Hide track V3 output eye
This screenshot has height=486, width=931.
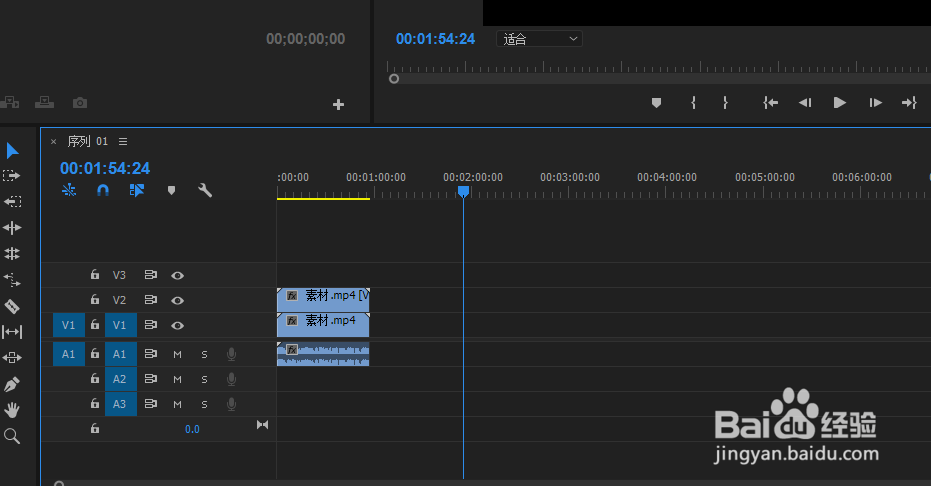coord(177,275)
